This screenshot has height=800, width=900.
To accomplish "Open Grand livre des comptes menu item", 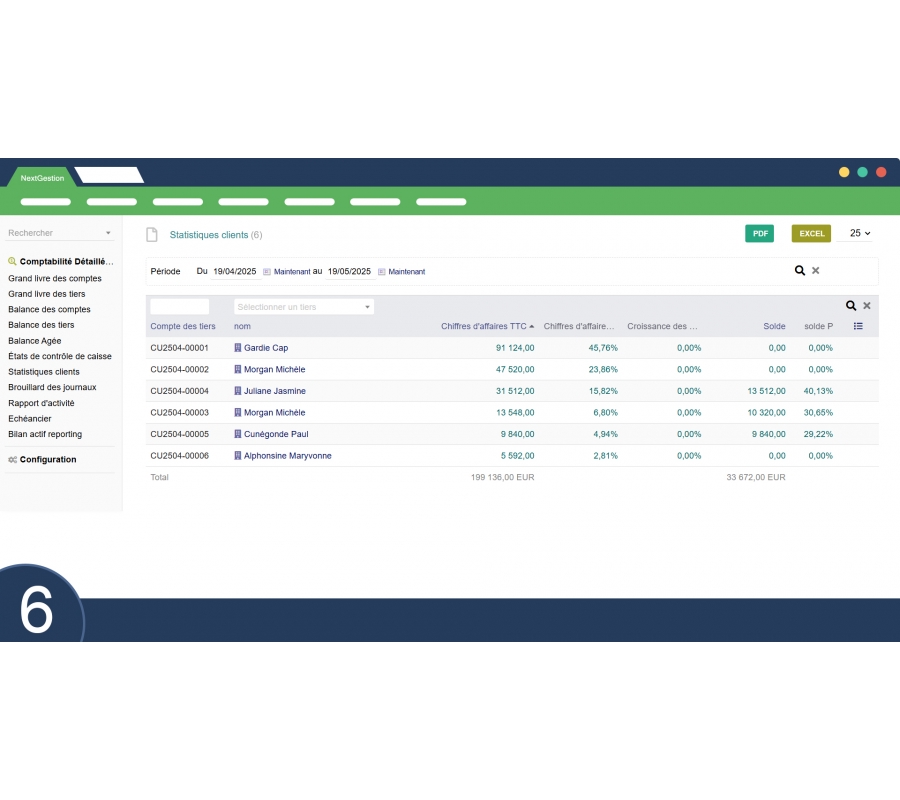I will point(55,279).
